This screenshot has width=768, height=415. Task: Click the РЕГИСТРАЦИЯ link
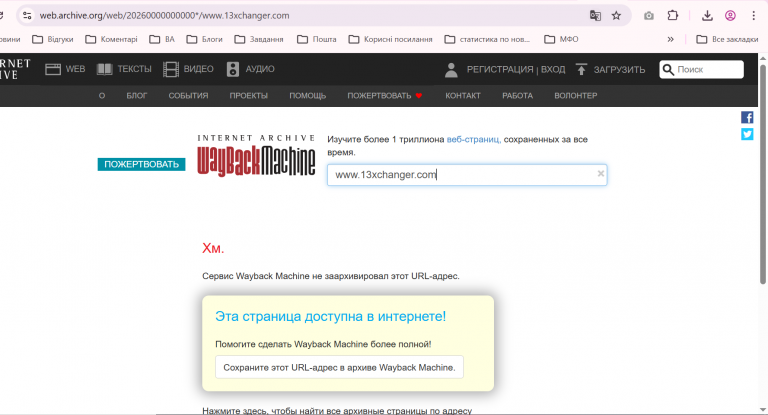[x=500, y=70]
